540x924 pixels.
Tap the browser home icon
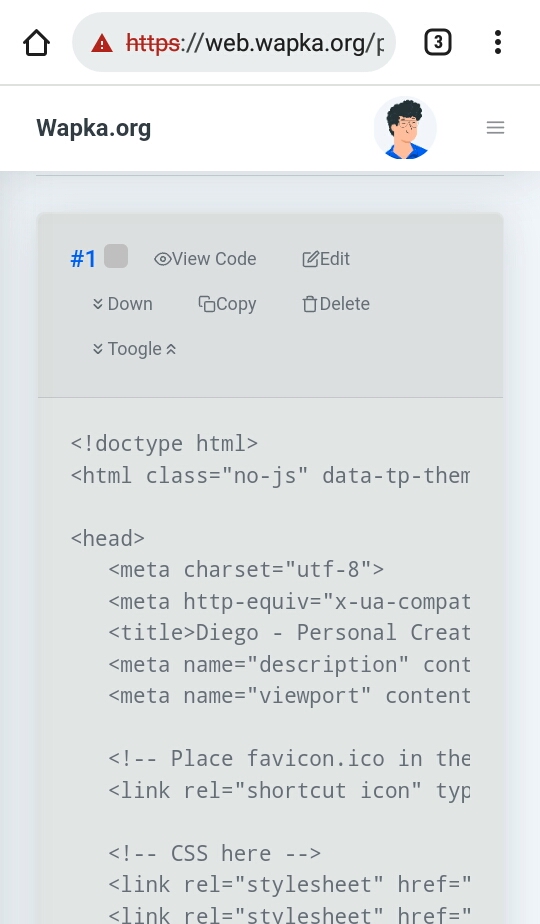point(36,43)
